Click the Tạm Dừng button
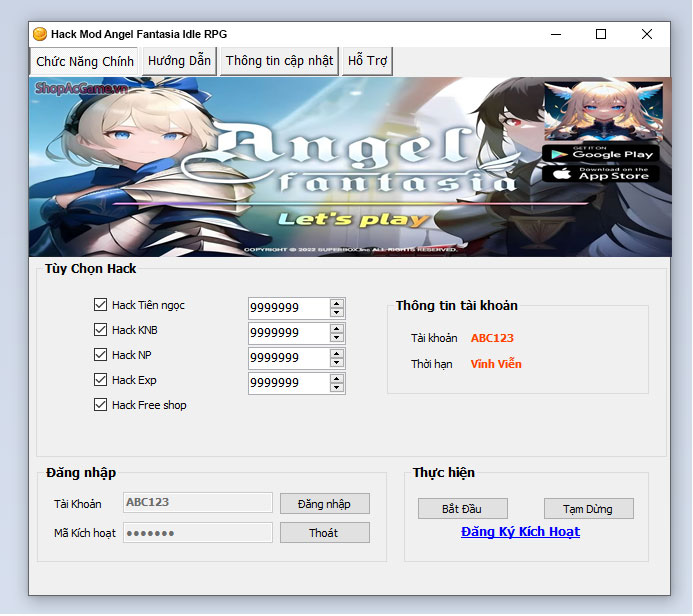 click(x=589, y=509)
